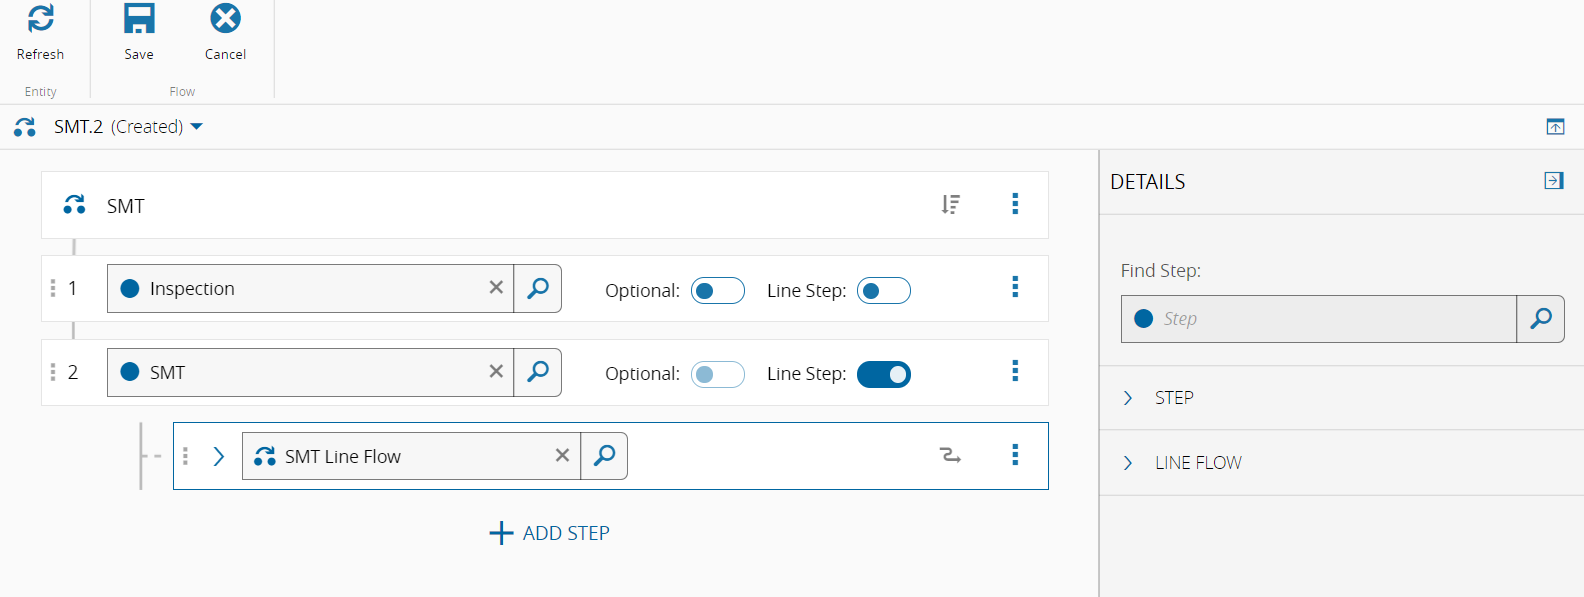Open the three-dot menu for Inspection step

pyautogui.click(x=1015, y=287)
